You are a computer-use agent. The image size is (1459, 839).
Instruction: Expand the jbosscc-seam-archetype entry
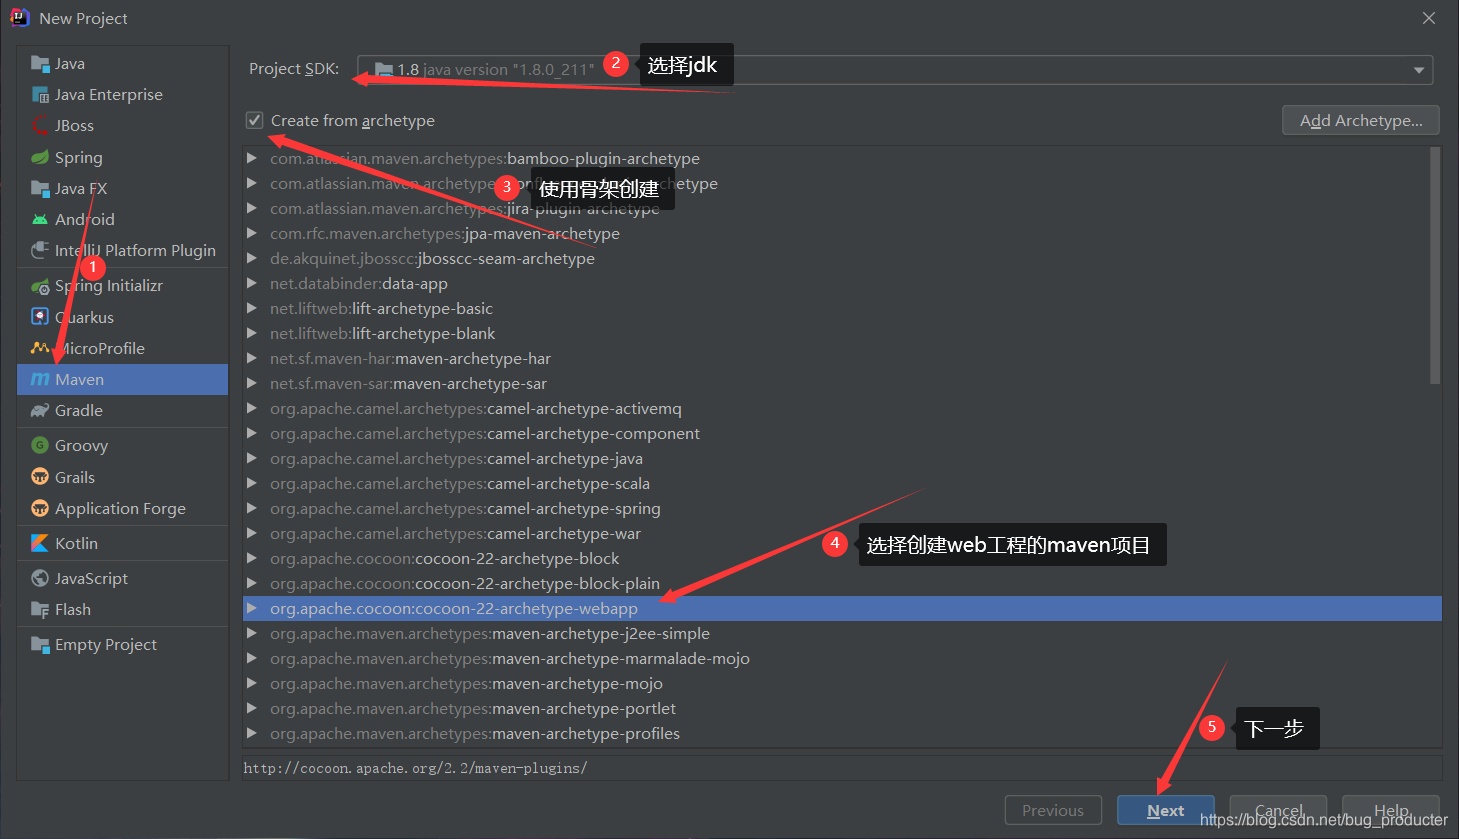click(x=252, y=258)
